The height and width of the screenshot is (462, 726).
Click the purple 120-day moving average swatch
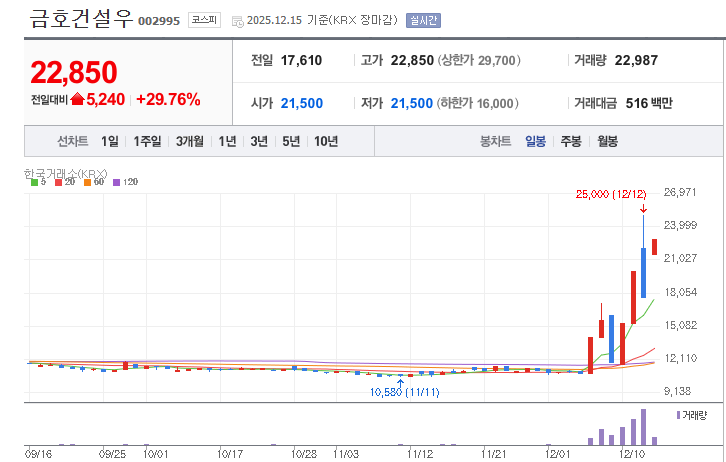(116, 182)
